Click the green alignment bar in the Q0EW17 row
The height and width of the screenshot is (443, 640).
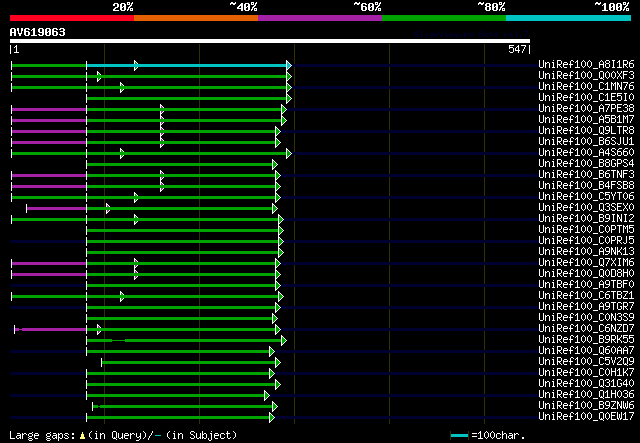point(178,418)
